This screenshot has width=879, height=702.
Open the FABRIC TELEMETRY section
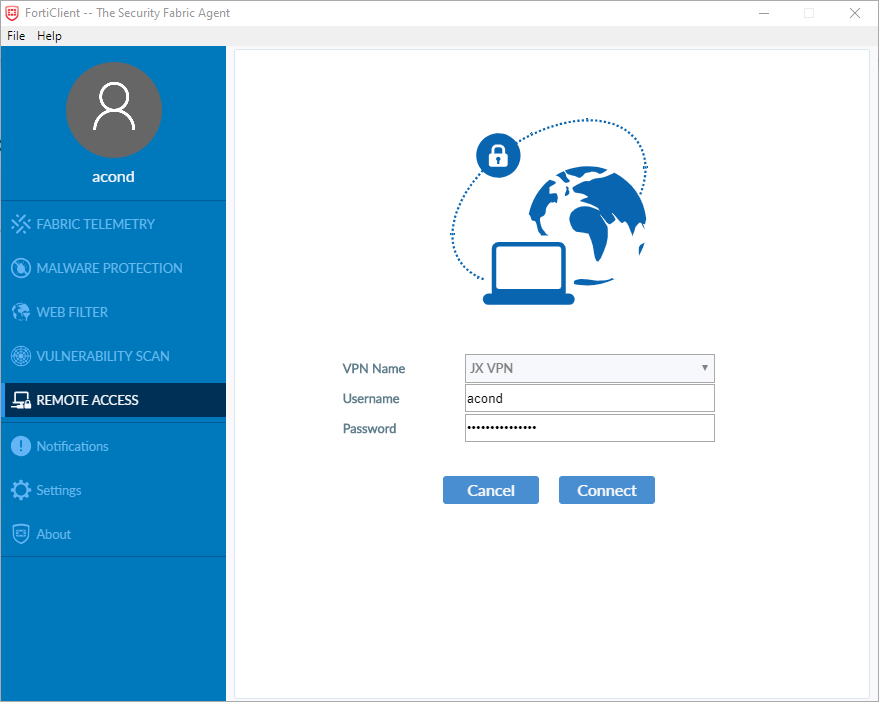click(x=114, y=224)
